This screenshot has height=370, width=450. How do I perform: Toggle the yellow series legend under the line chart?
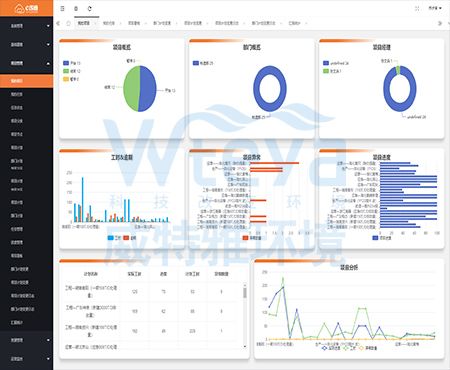368,348
